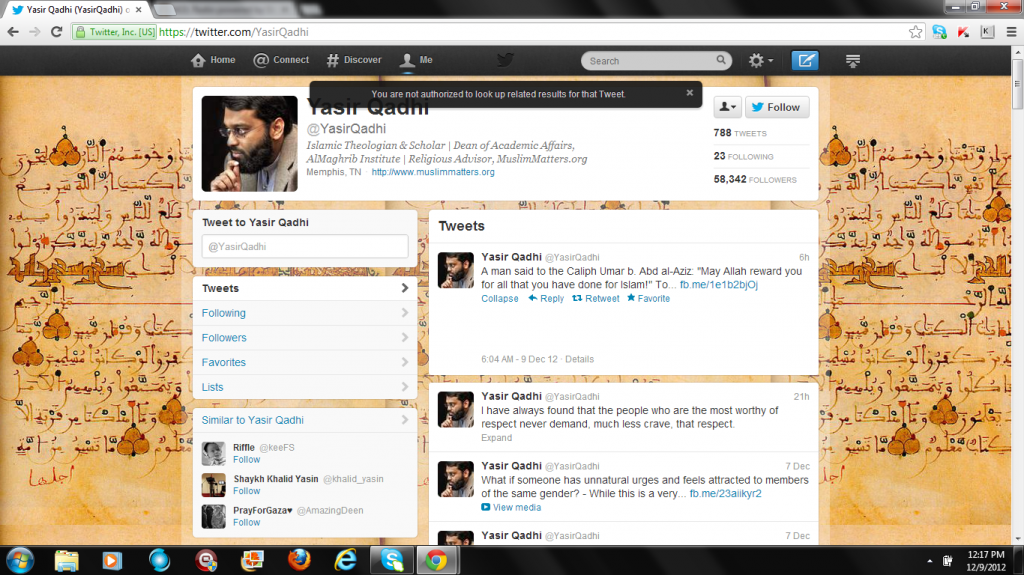Compose new tweet button
Viewport: 1024px width, 575px height.
tap(805, 60)
